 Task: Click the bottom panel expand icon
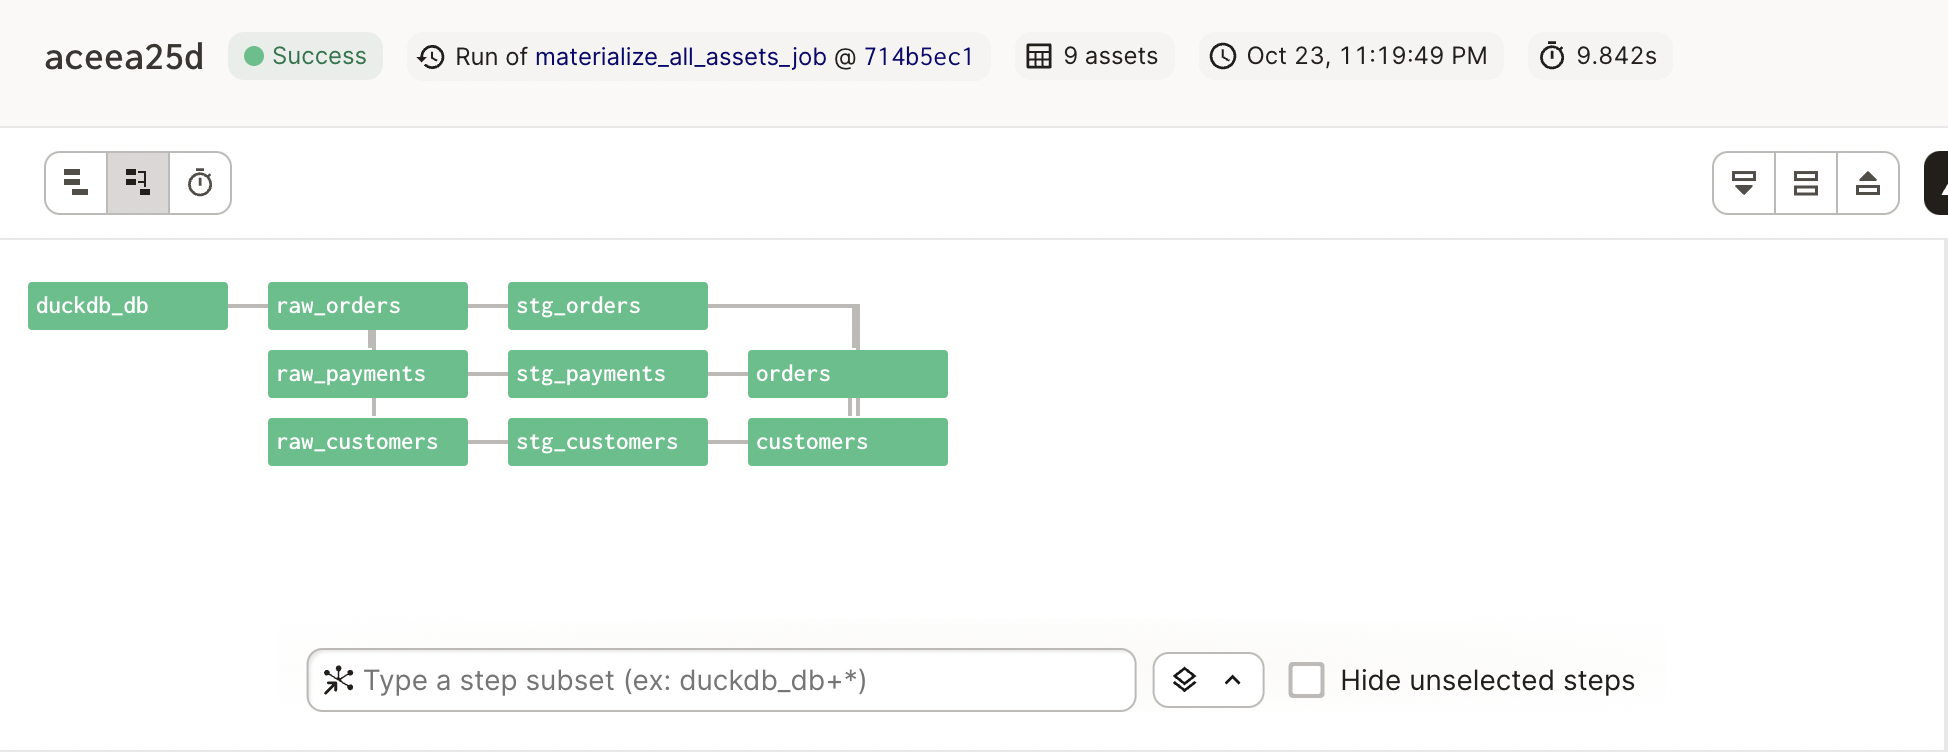1744,183
